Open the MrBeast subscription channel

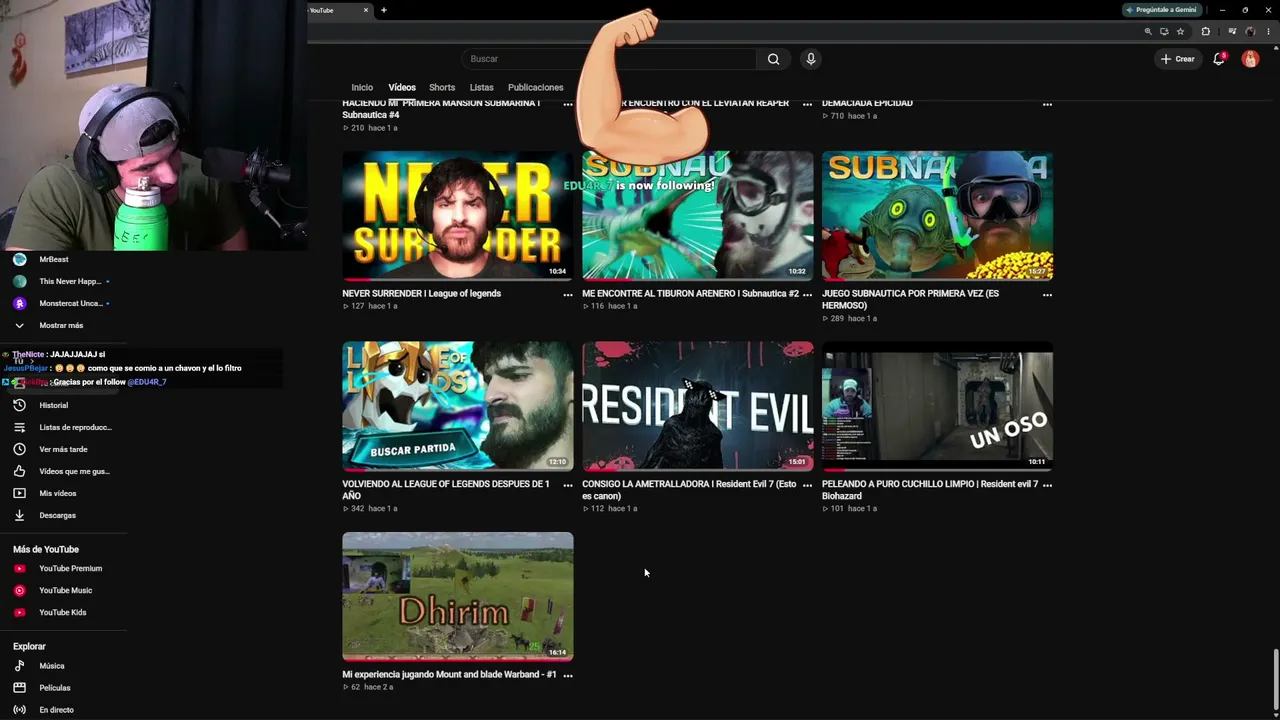(x=41, y=259)
